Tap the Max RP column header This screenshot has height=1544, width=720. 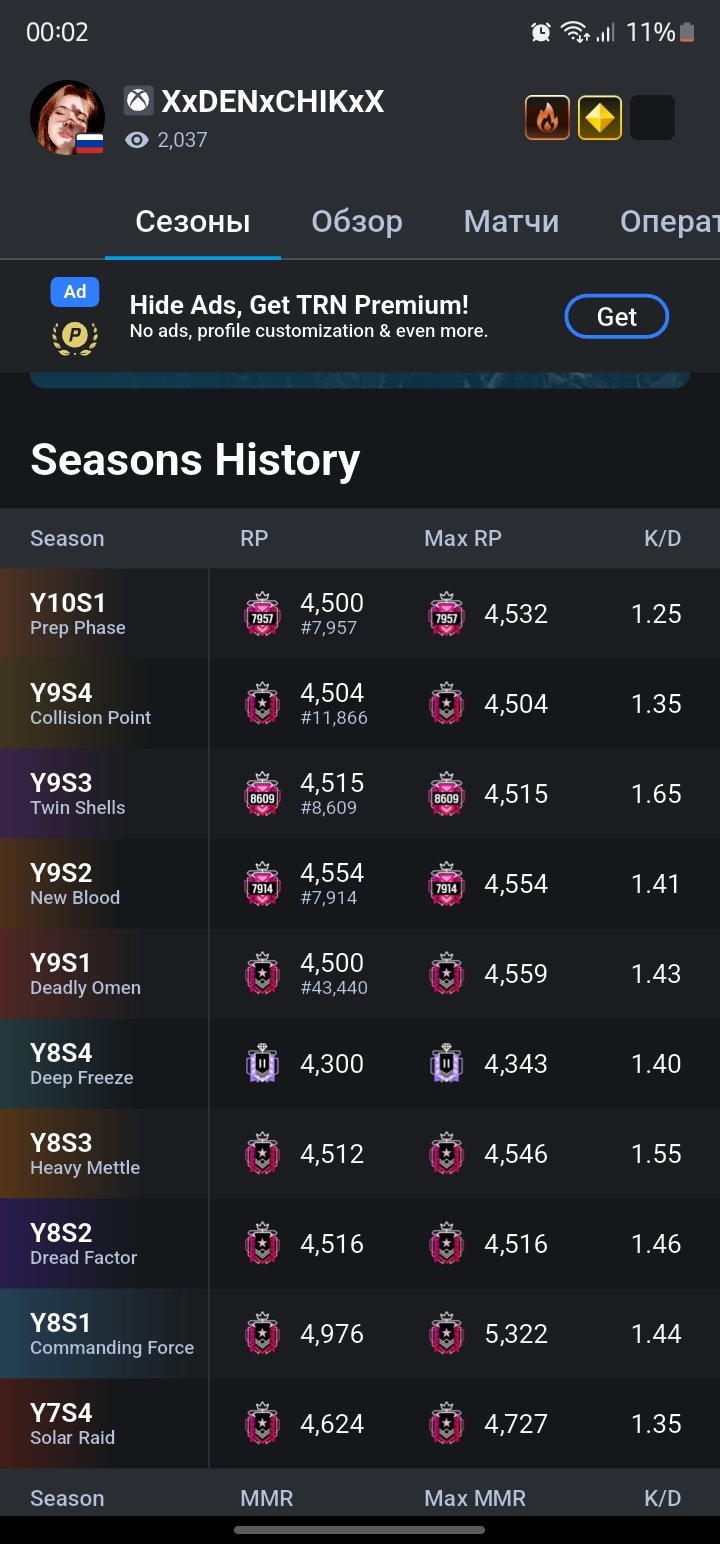click(463, 539)
